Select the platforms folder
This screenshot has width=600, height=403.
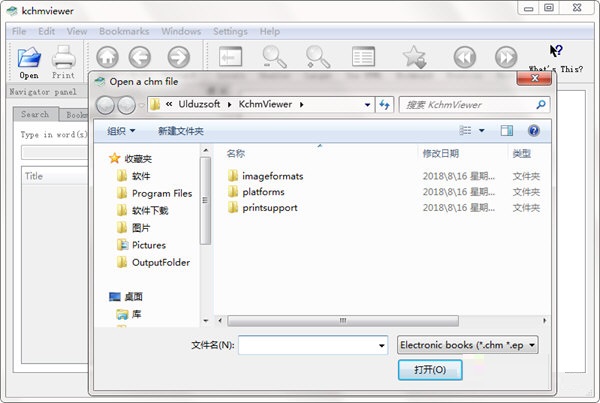(256, 192)
